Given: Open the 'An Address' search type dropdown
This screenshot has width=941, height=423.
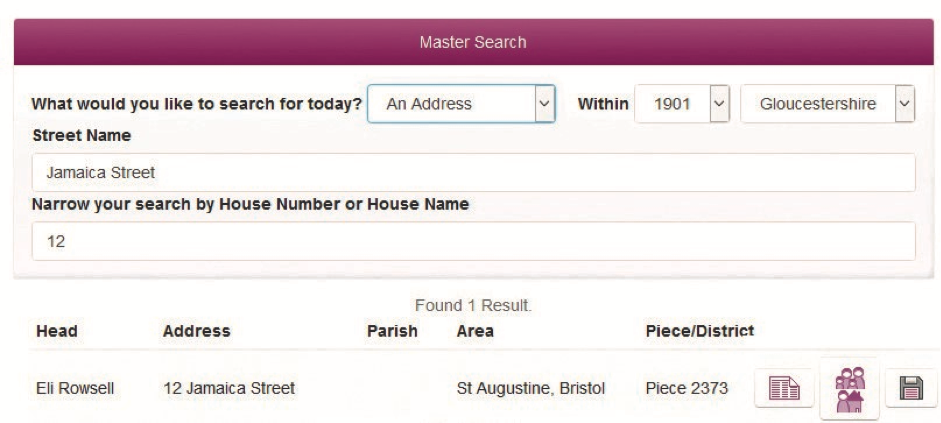Looking at the screenshot, I should (461, 104).
